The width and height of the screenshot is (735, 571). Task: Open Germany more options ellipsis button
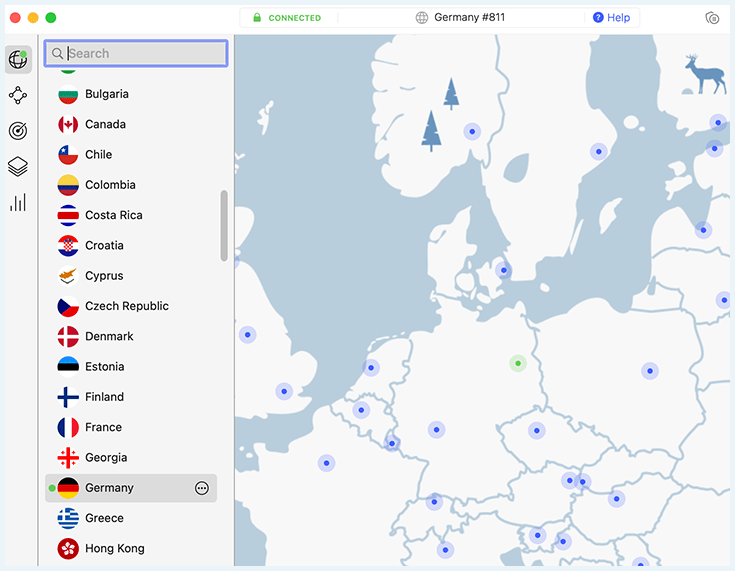coord(202,488)
